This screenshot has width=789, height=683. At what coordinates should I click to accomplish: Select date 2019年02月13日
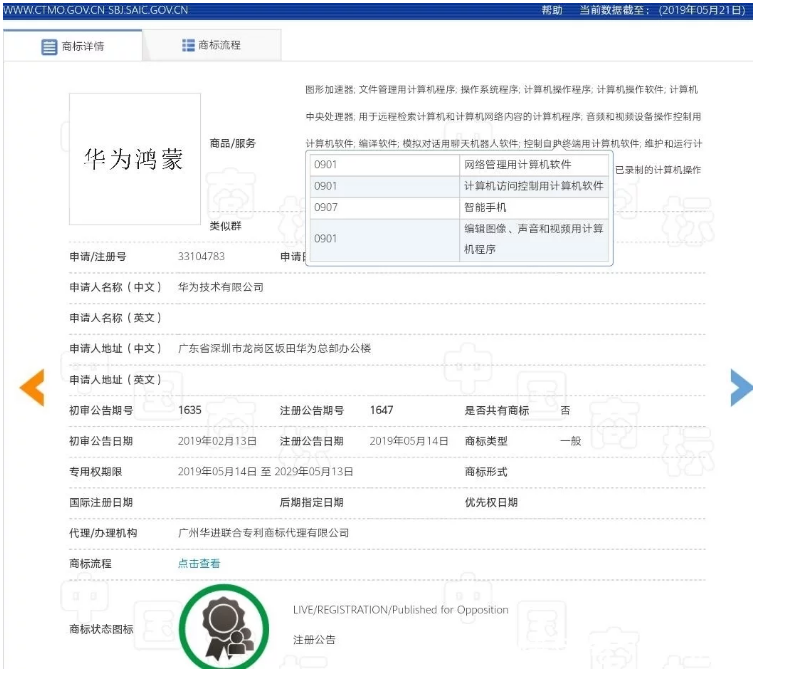217,441
